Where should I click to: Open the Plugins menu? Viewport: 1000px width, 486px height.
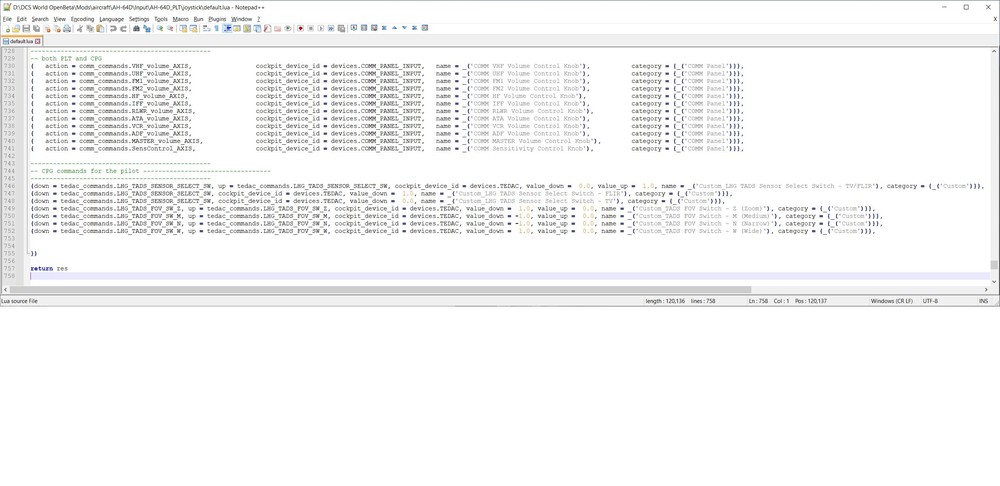(217, 19)
